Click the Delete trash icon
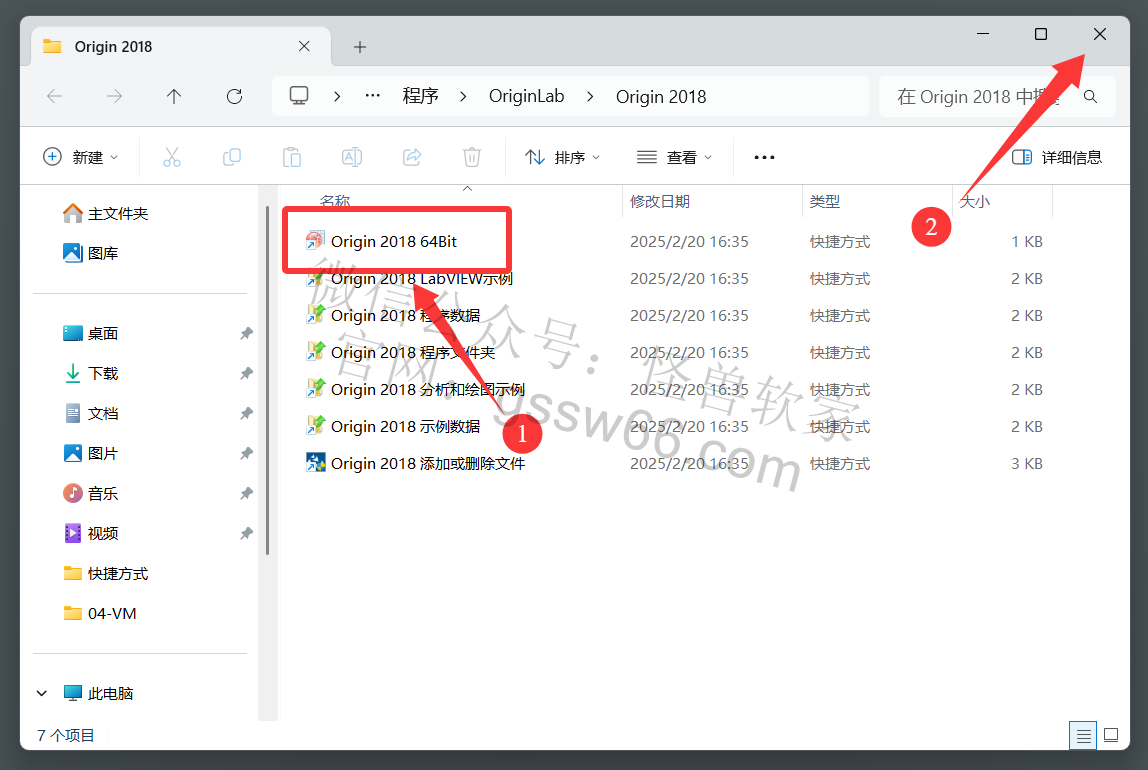The height and width of the screenshot is (770, 1148). click(472, 157)
